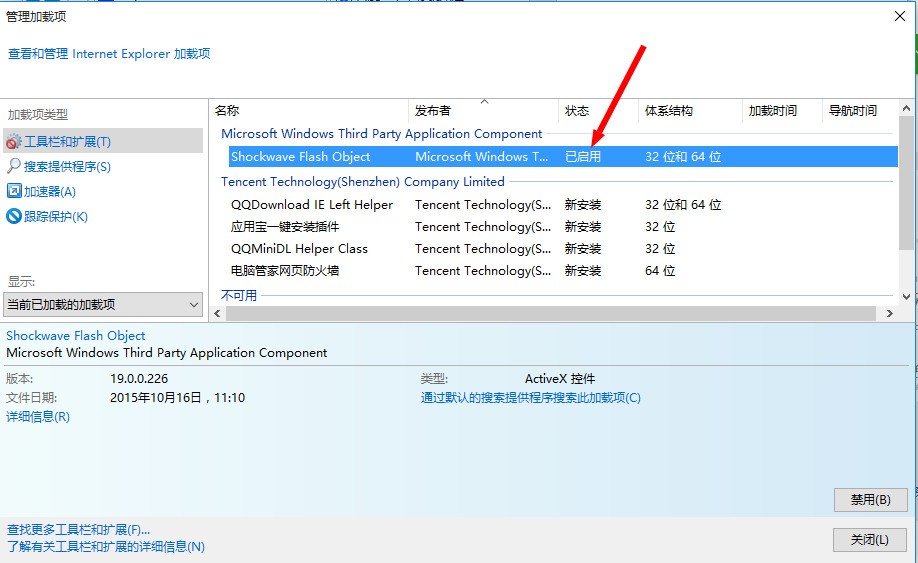Click the vertical scrollbar down arrow
The height and width of the screenshot is (563, 918).
coord(907,296)
